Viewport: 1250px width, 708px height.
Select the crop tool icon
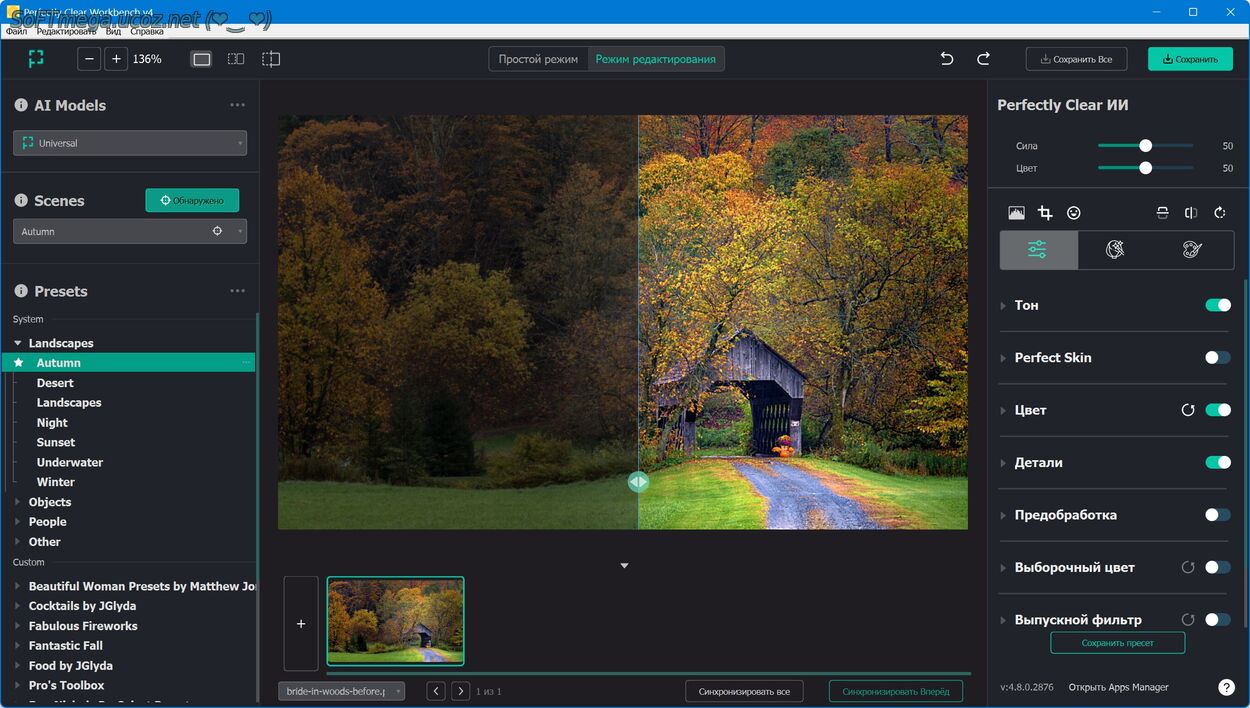pyautogui.click(x=1045, y=213)
